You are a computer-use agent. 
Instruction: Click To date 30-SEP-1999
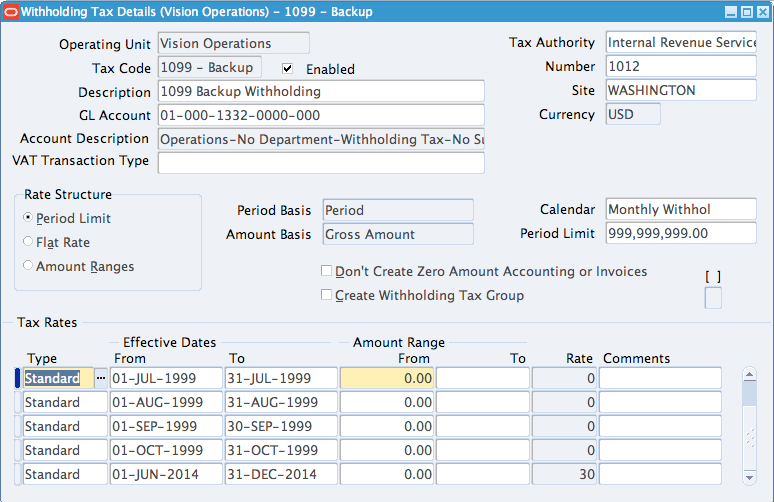tap(281, 426)
